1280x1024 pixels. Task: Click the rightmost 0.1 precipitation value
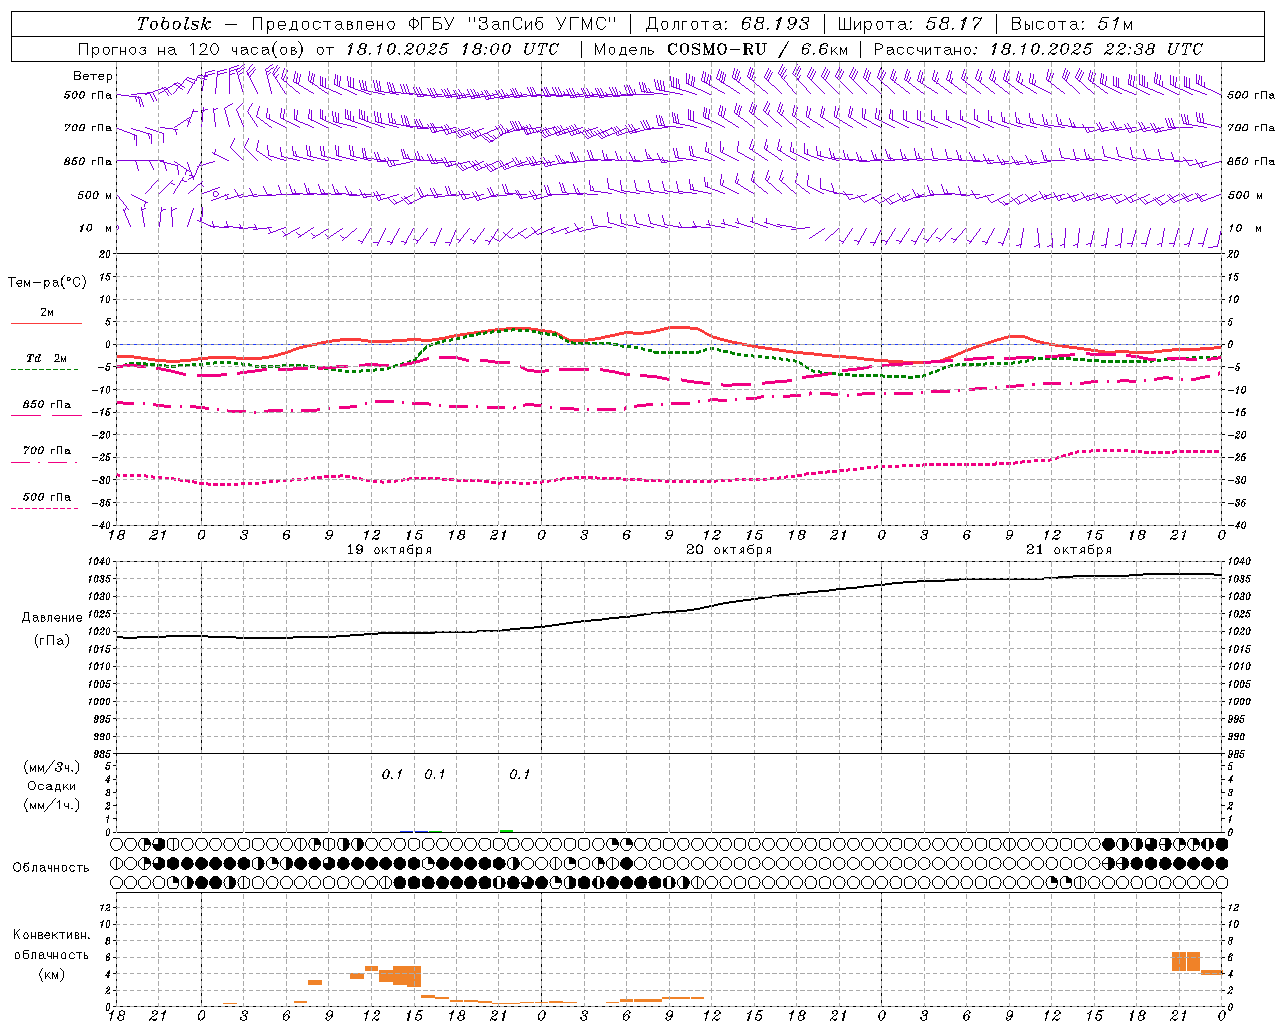coord(519,775)
